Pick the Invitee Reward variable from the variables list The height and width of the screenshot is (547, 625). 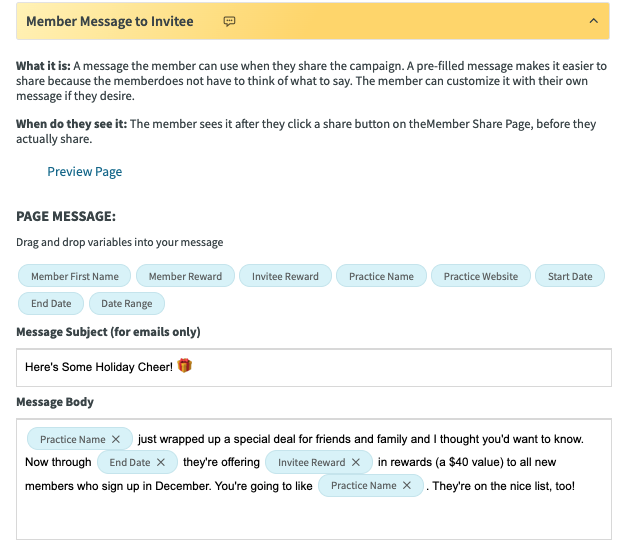[x=285, y=276]
